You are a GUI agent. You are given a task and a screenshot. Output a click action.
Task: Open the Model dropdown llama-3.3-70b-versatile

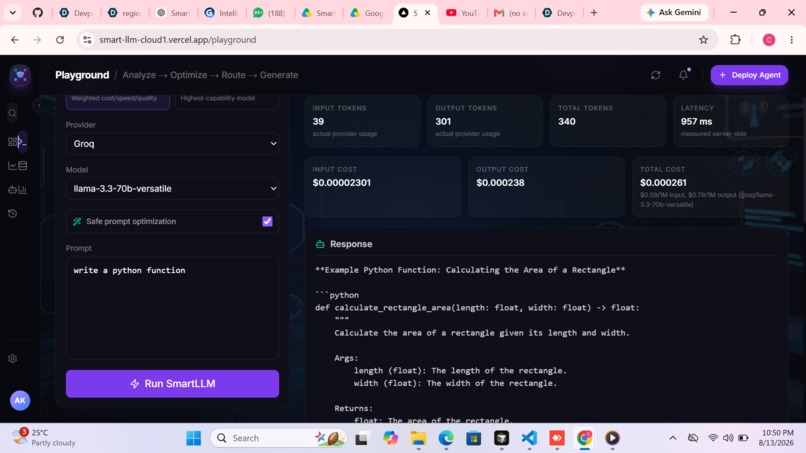tap(172, 188)
